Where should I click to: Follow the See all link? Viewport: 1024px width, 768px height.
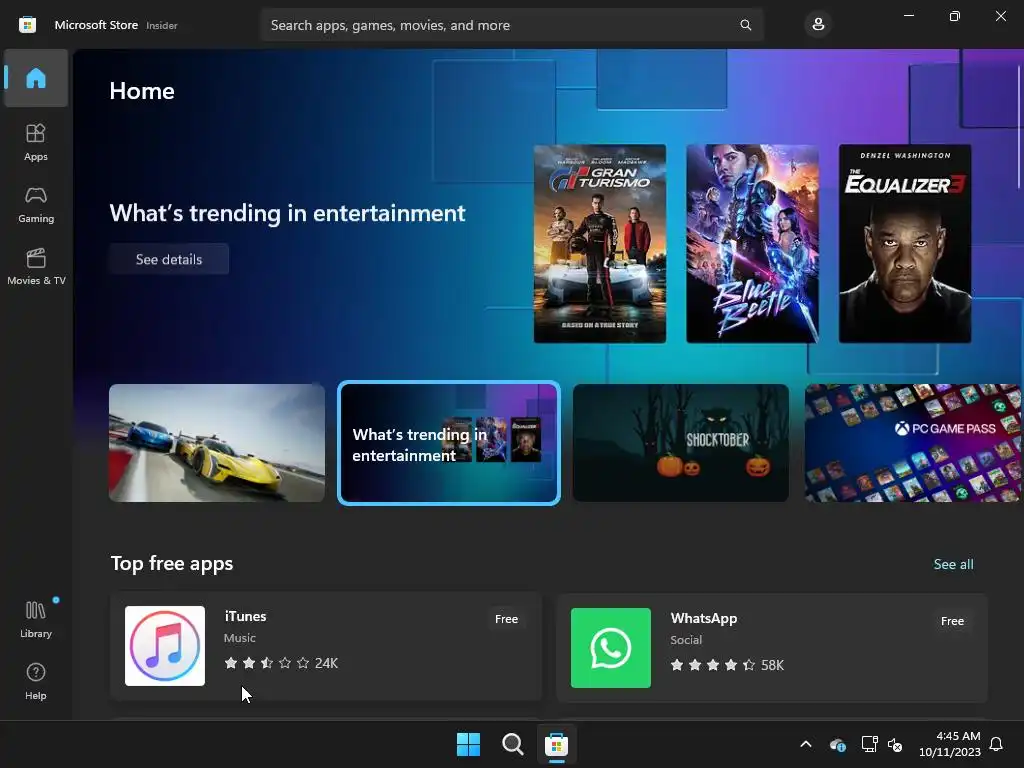[953, 564]
